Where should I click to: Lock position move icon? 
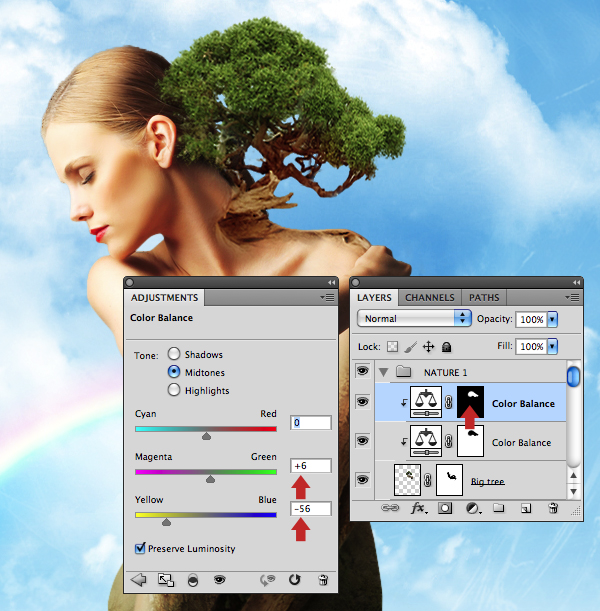429,346
